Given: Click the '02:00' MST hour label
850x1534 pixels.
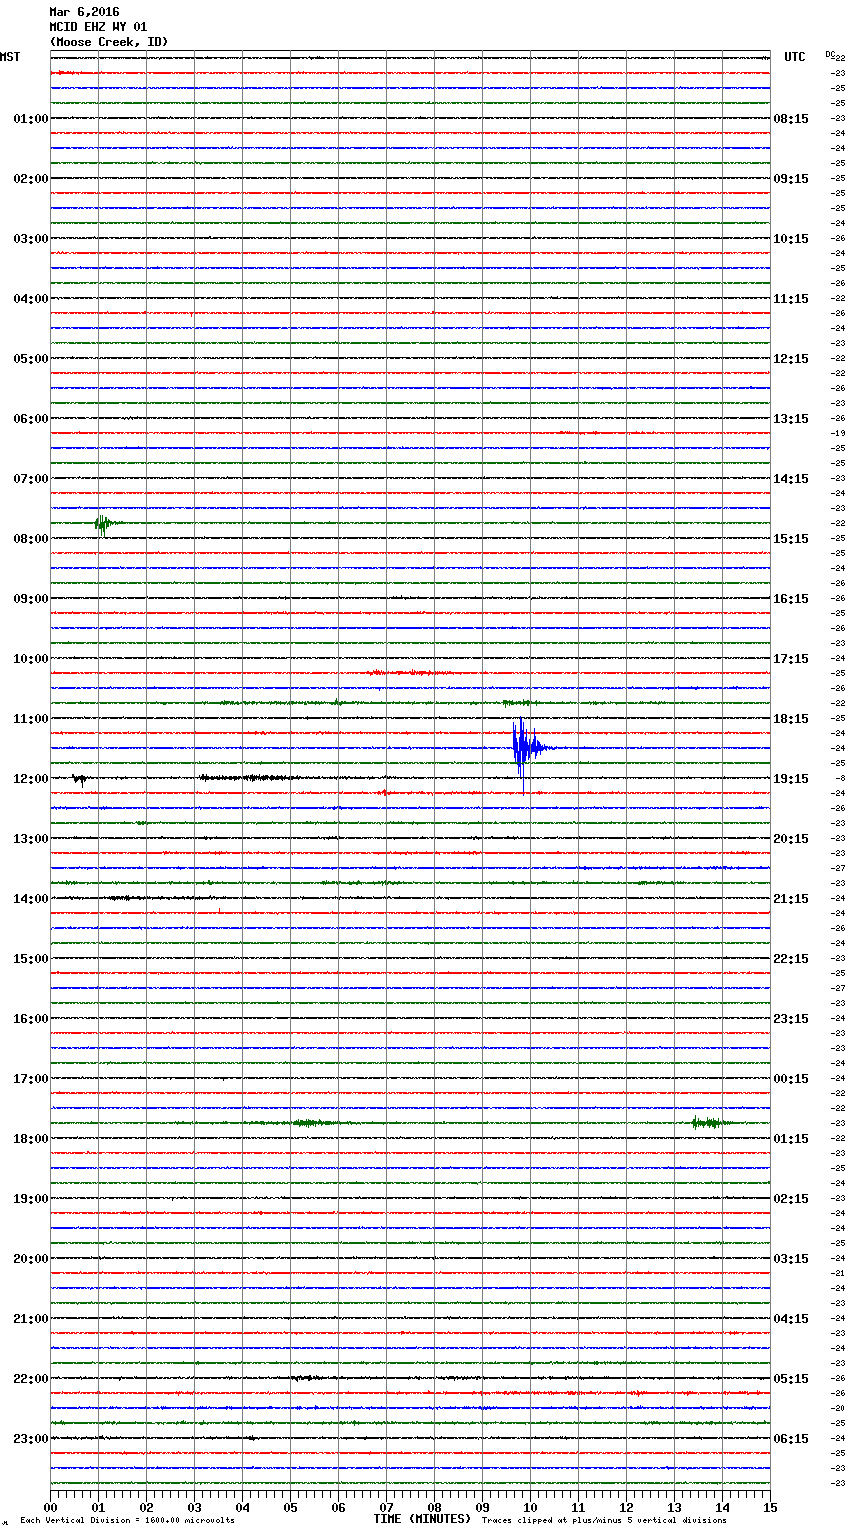Looking at the screenshot, I should pyautogui.click(x=31, y=179).
